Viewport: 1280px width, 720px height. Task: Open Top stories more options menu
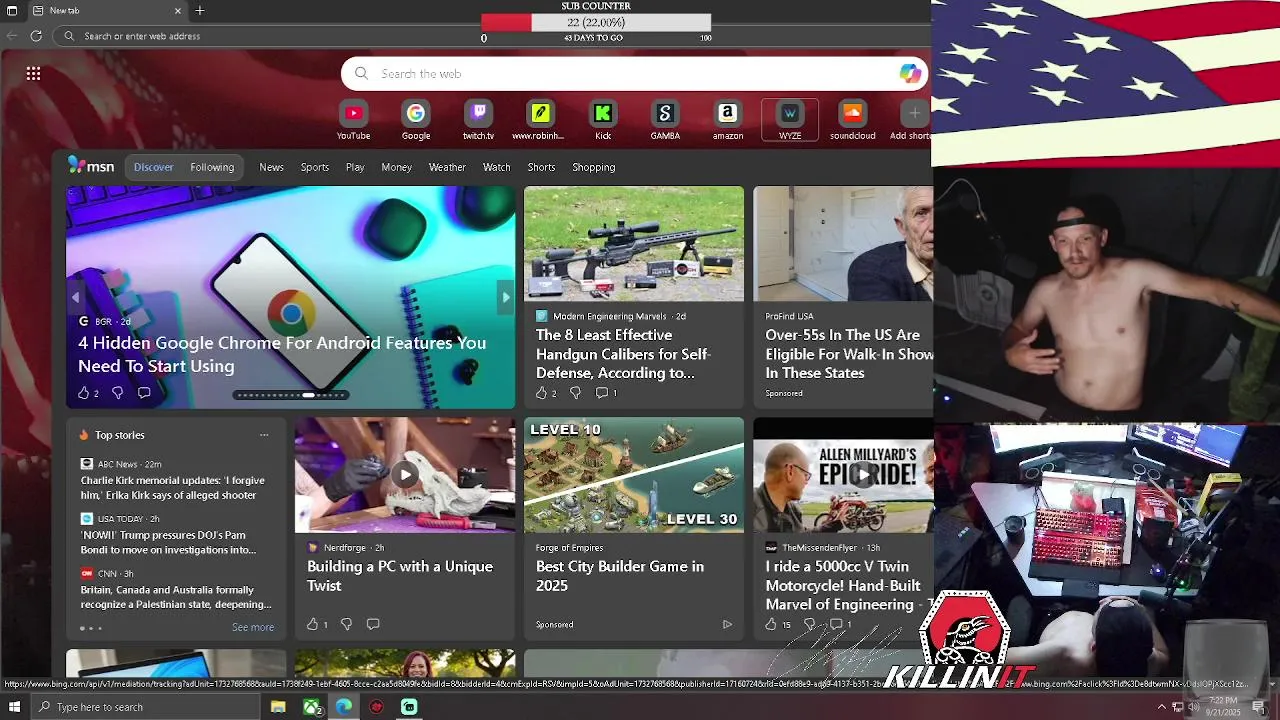click(x=264, y=435)
